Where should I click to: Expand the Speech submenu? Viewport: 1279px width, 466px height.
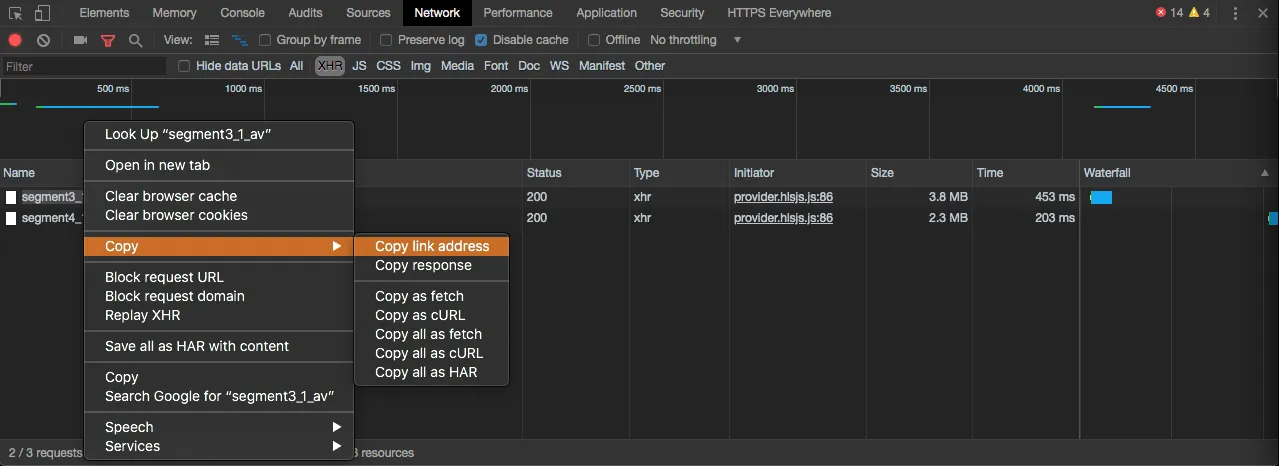pos(219,427)
